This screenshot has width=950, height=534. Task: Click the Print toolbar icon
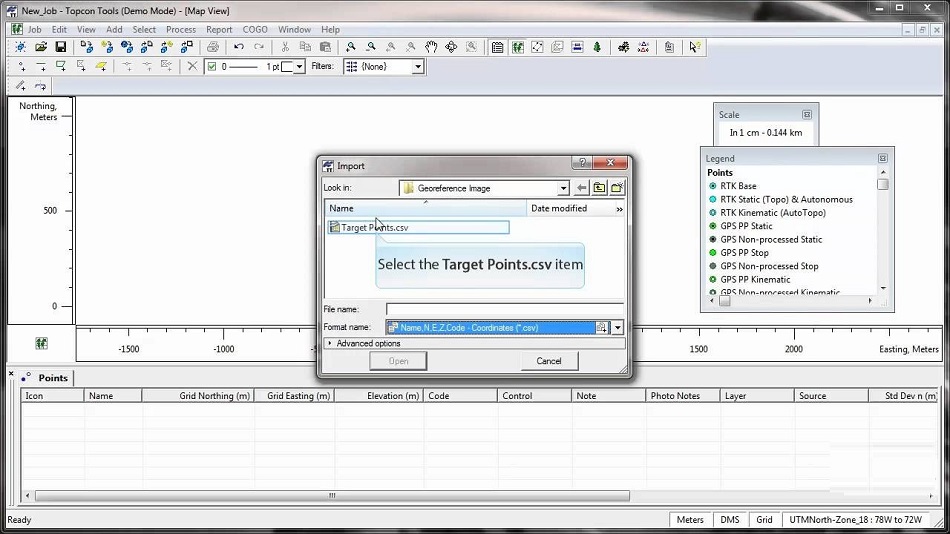point(213,47)
